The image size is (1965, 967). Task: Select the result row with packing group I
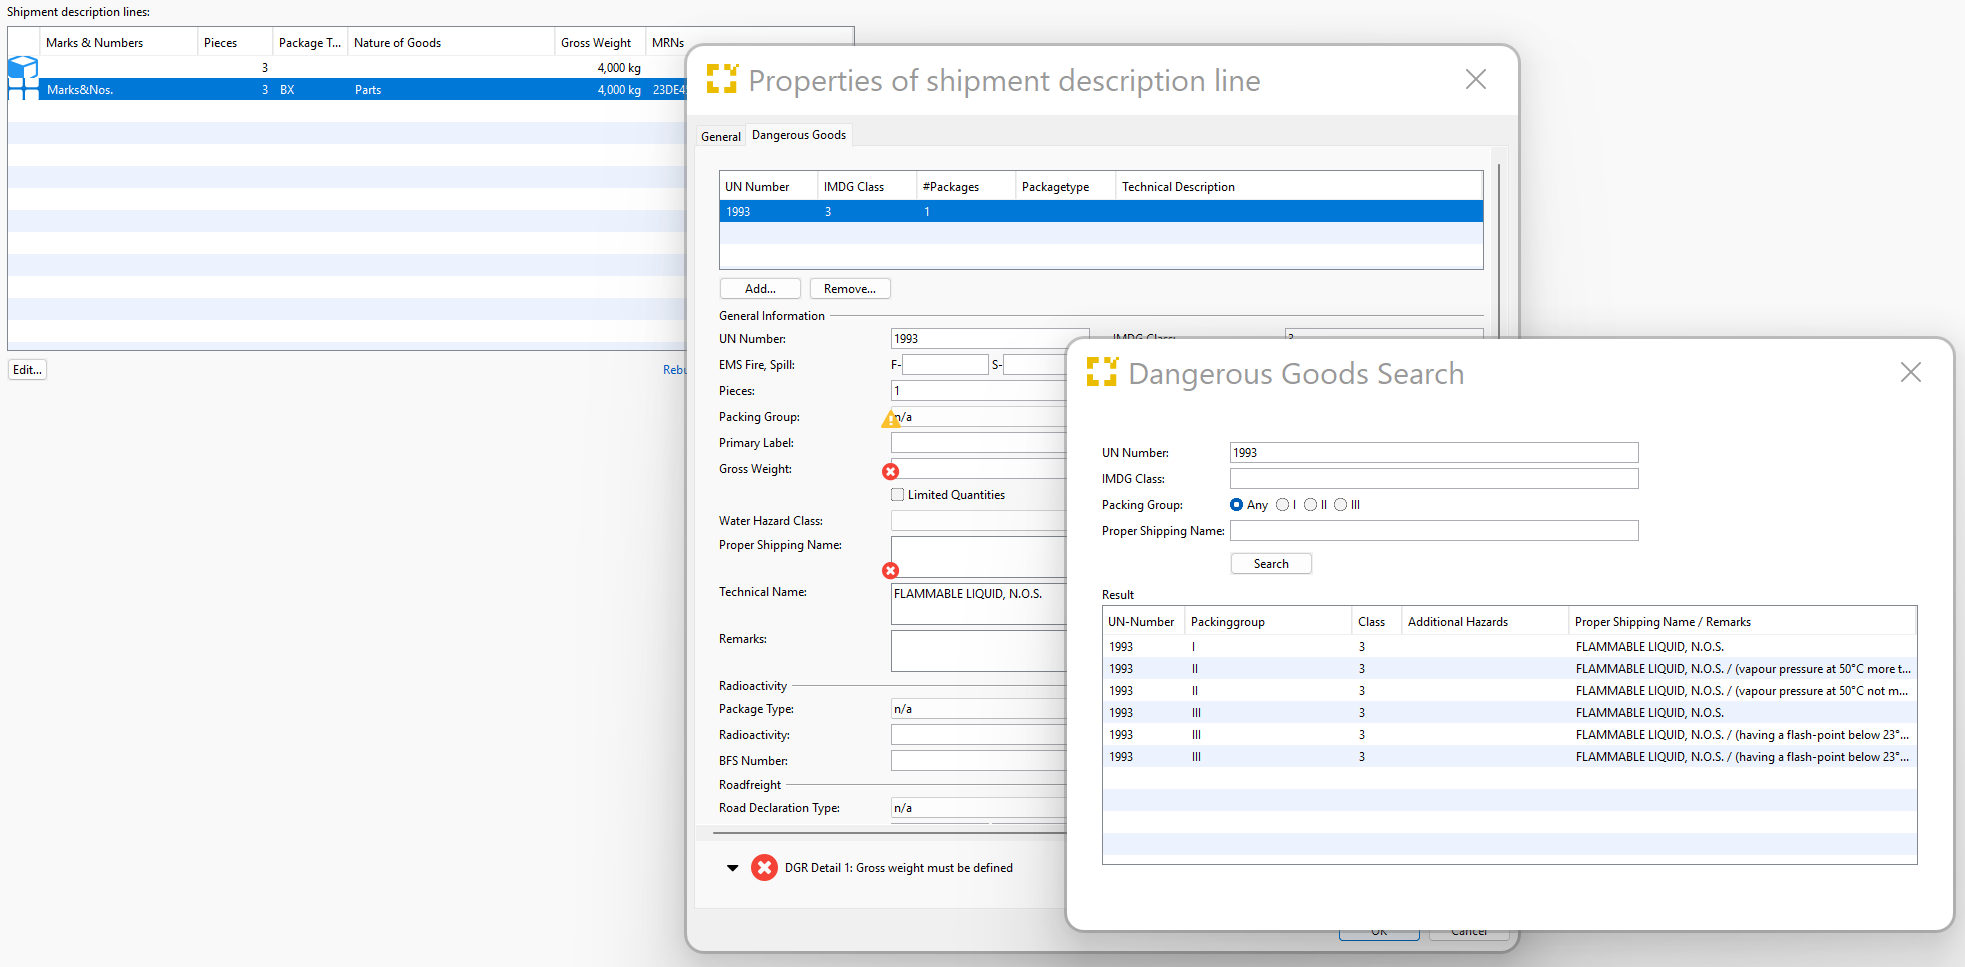1510,647
